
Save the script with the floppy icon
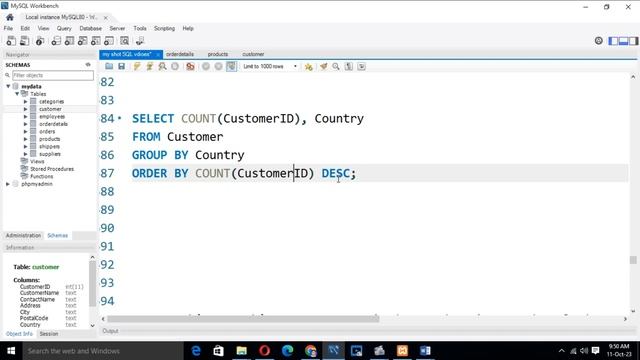(x=122, y=66)
